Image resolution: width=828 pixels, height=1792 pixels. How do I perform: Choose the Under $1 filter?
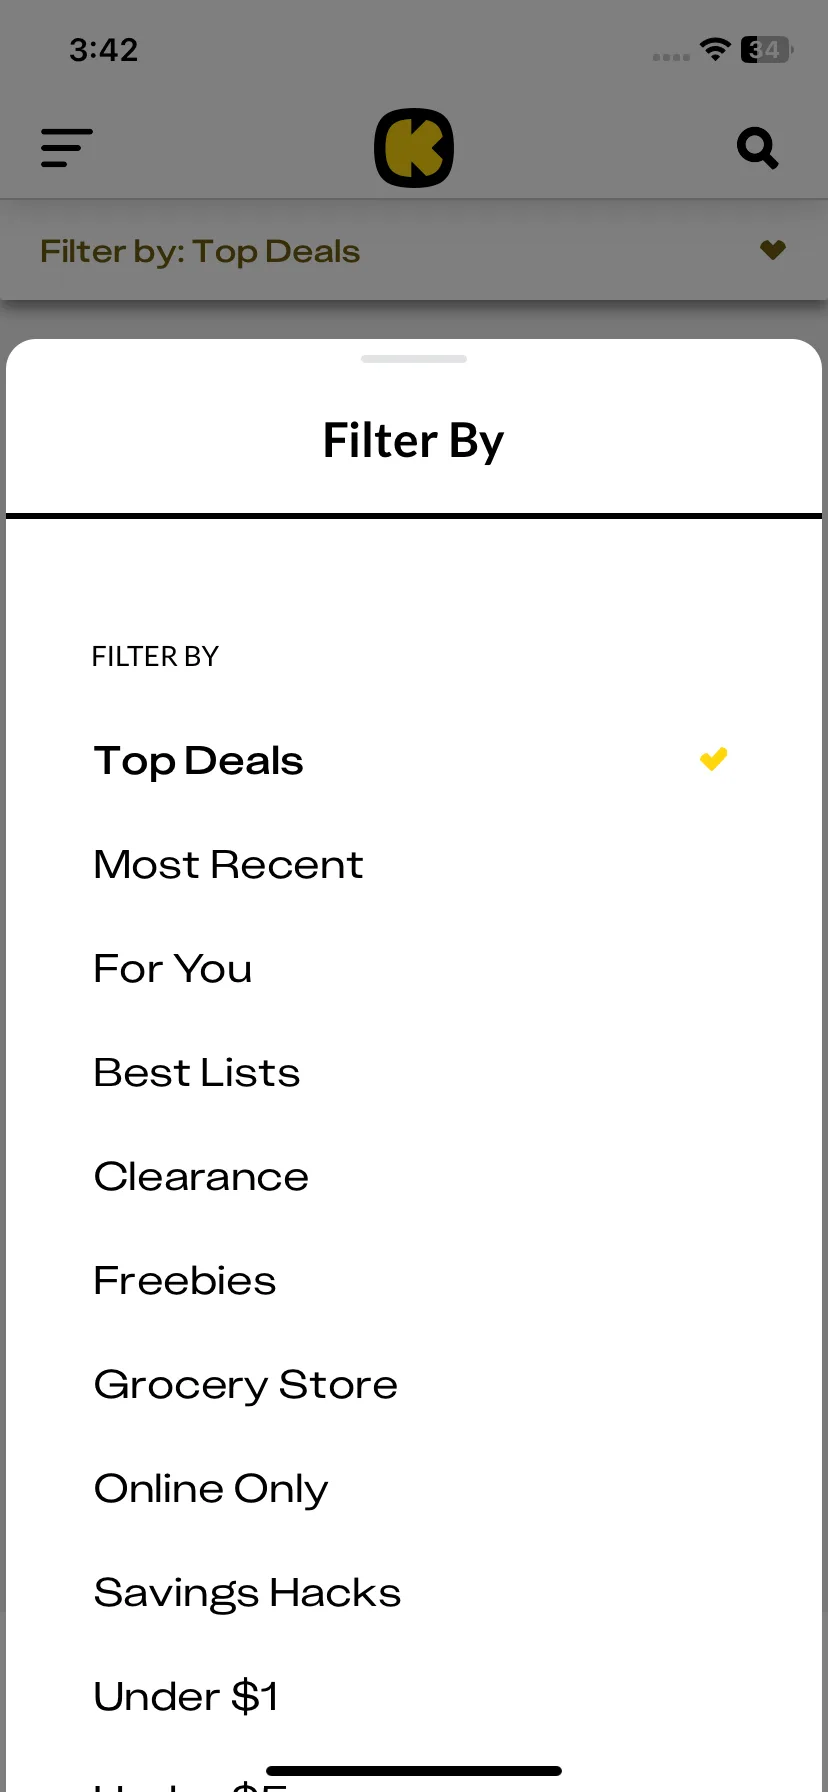point(414,1697)
